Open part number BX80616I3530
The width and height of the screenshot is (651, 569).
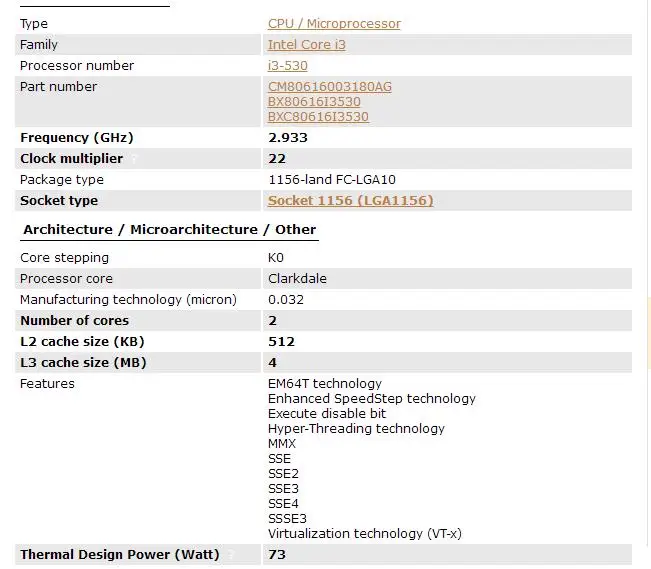pyautogui.click(x=314, y=101)
